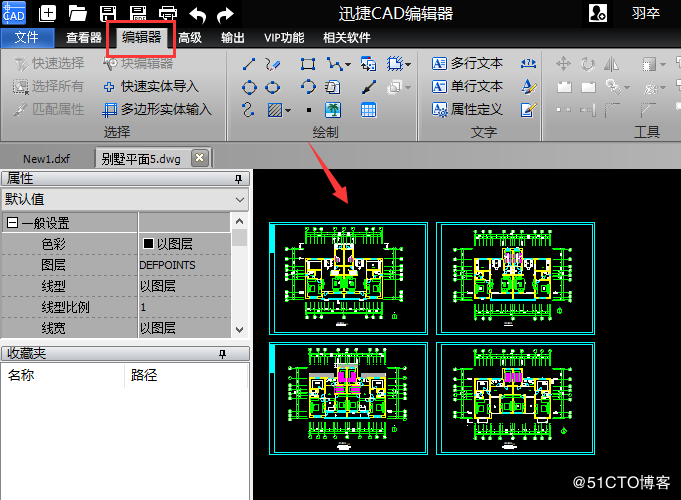Select the Line drawing tool

[x=249, y=64]
